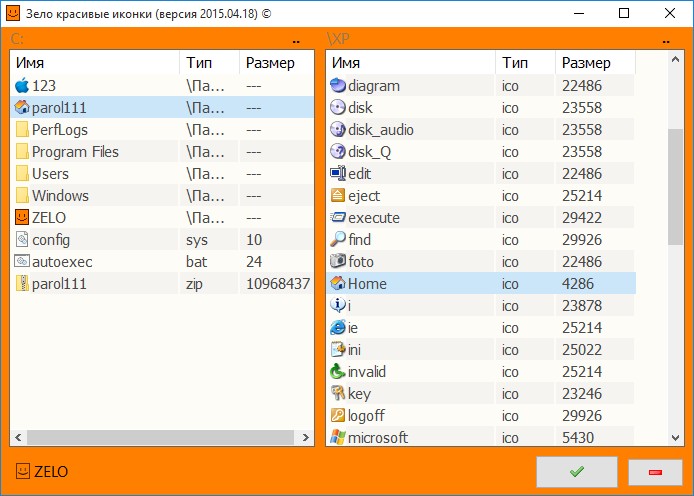Click the red minus cancel button

[x=655, y=473]
